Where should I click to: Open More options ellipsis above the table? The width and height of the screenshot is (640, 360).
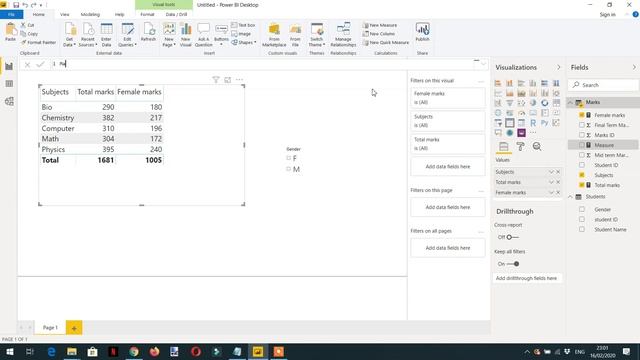click(239, 80)
